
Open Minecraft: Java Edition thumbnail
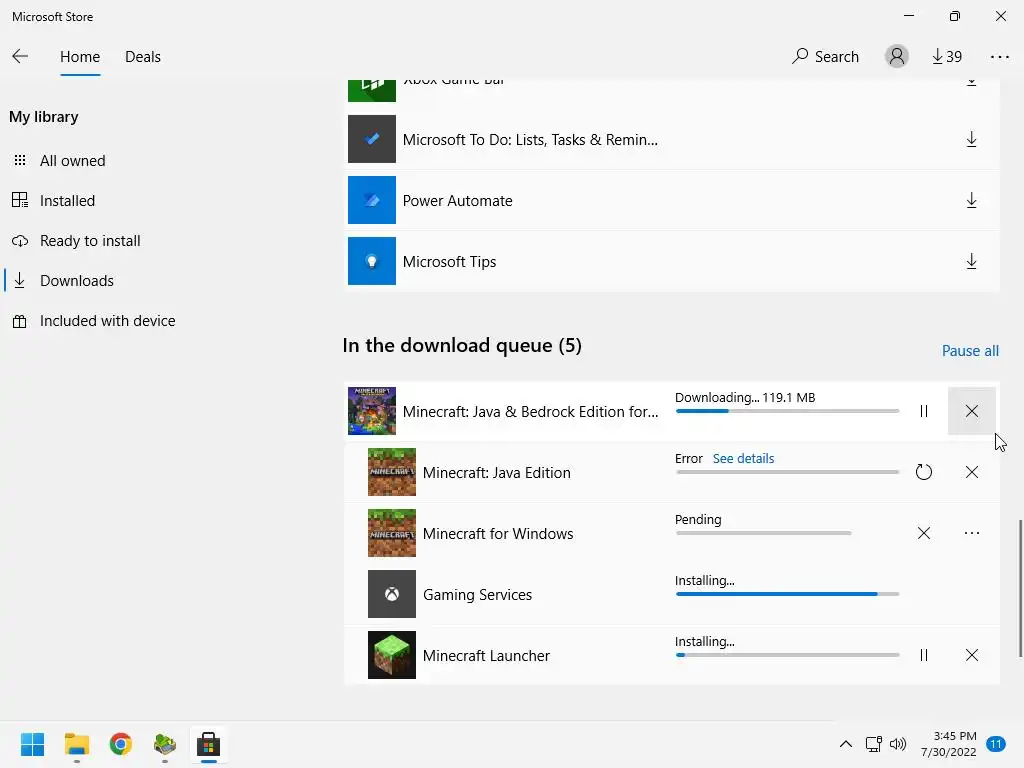(392, 472)
